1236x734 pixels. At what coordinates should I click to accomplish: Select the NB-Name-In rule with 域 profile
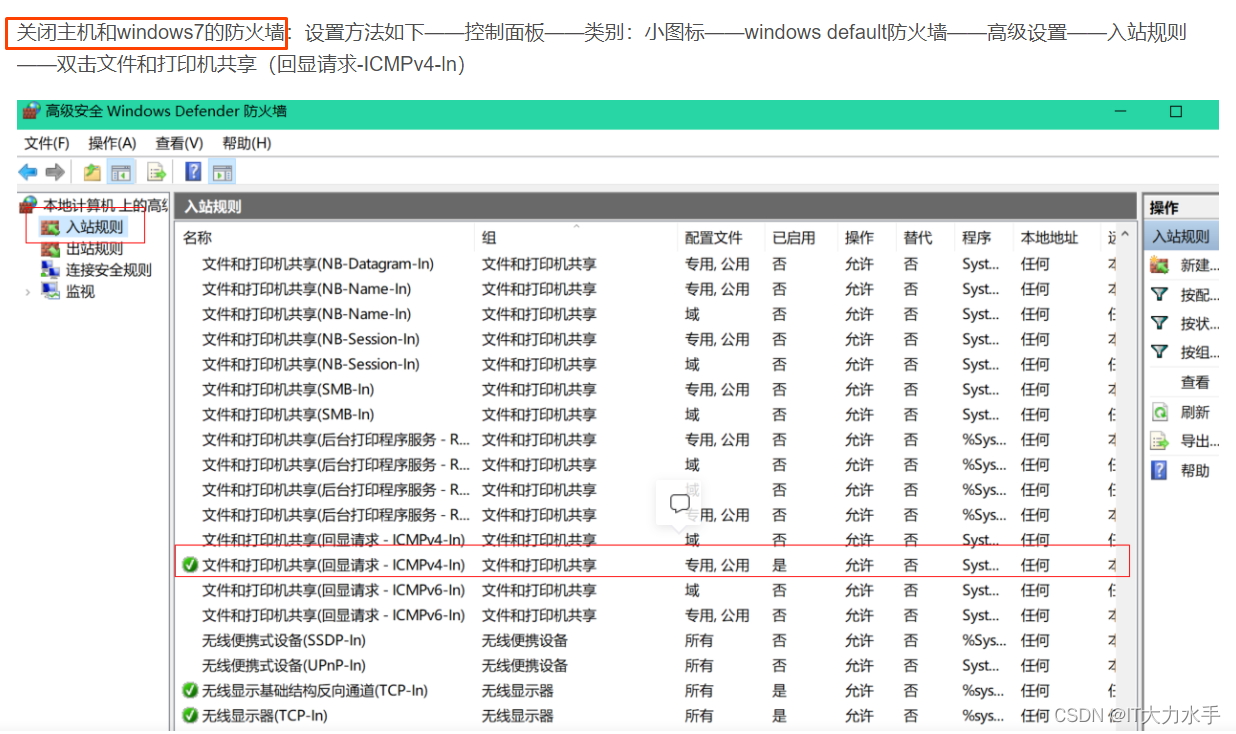click(306, 314)
